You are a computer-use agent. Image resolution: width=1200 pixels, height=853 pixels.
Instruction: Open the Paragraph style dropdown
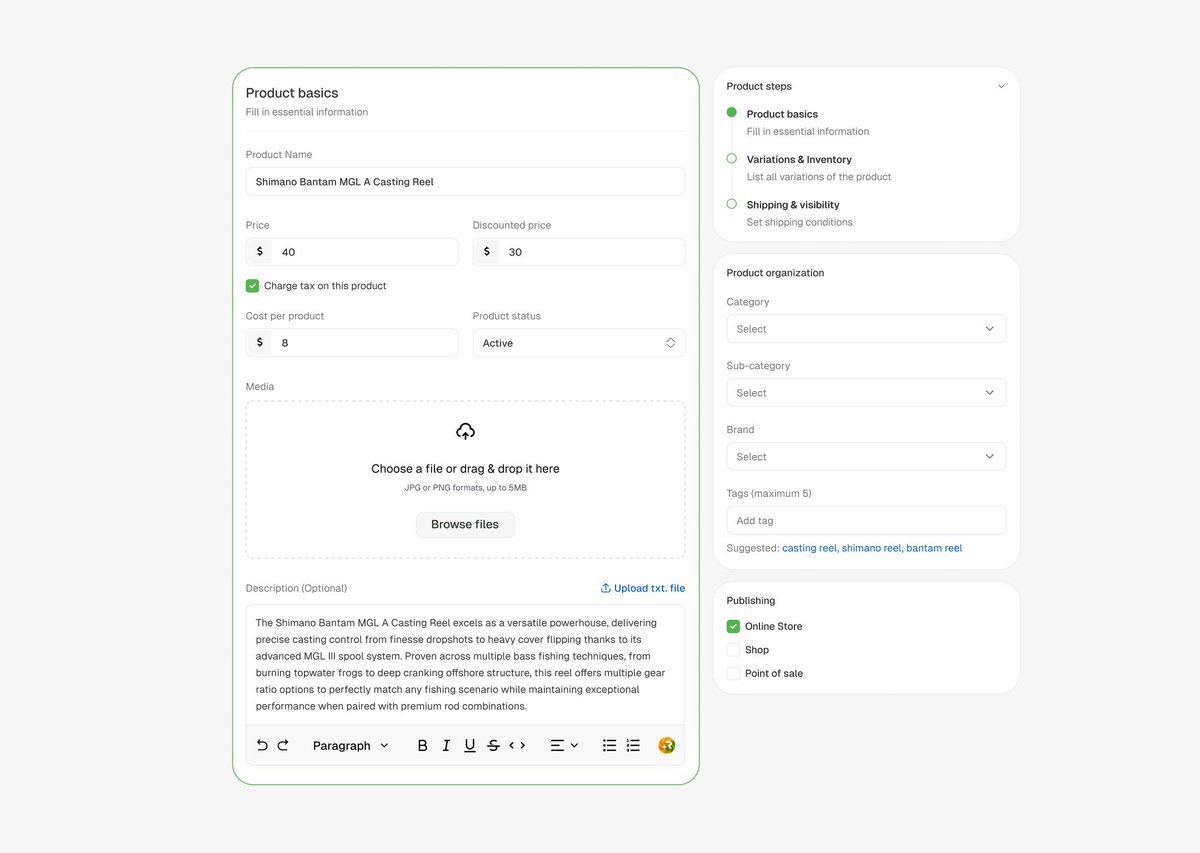[350, 745]
